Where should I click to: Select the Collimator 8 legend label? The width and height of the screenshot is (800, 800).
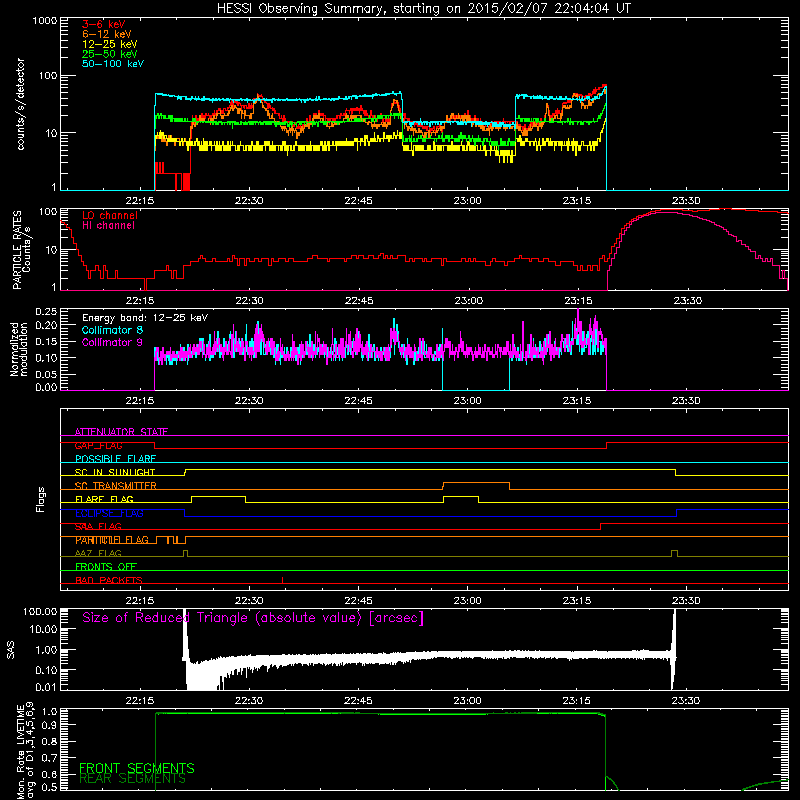point(112,330)
